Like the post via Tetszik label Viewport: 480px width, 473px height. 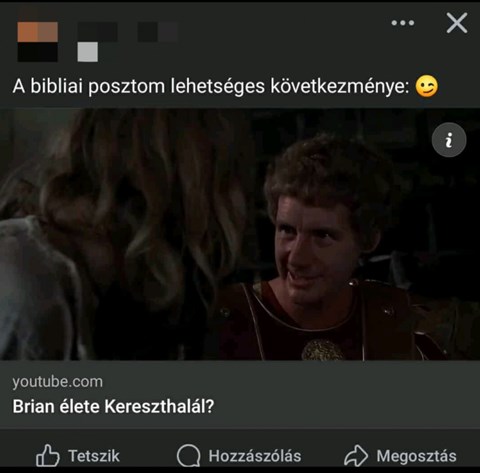(x=94, y=456)
